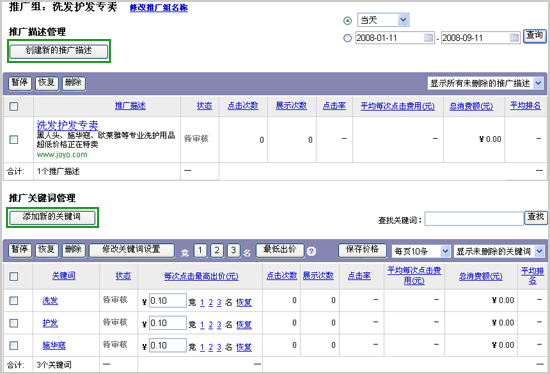Click the bid price field for 施华蔻
The image size is (550, 374).
[168, 346]
